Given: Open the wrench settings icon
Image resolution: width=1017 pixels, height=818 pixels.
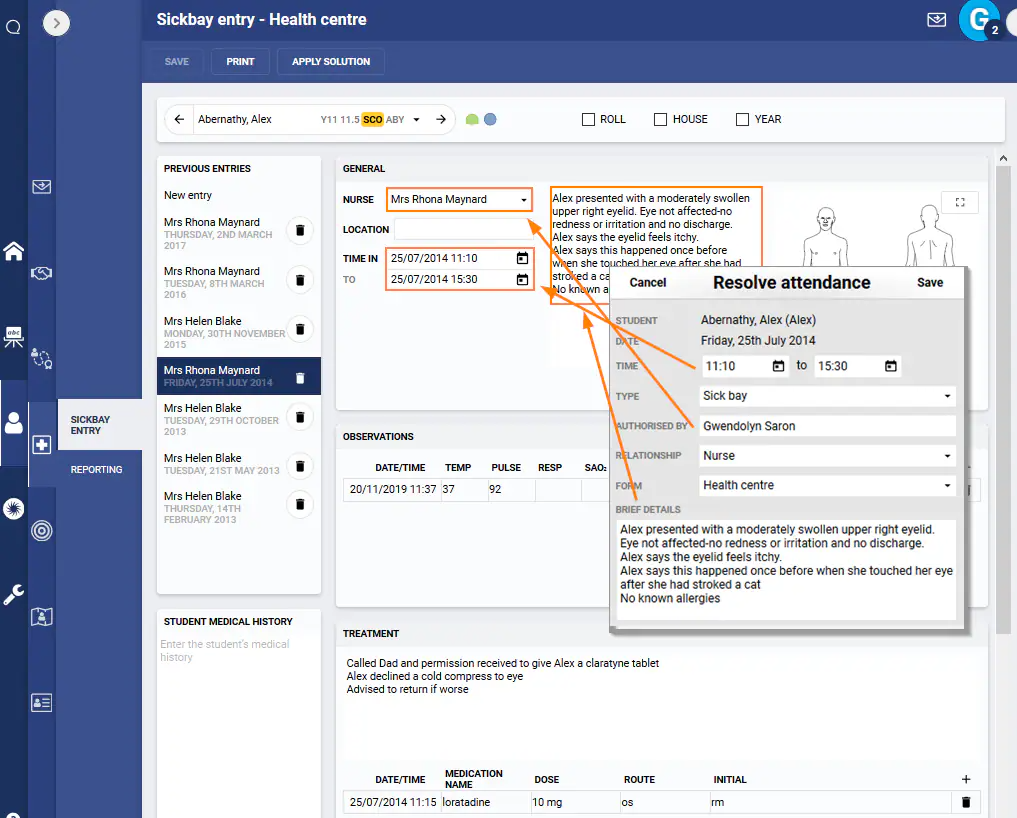Looking at the screenshot, I should [14, 594].
